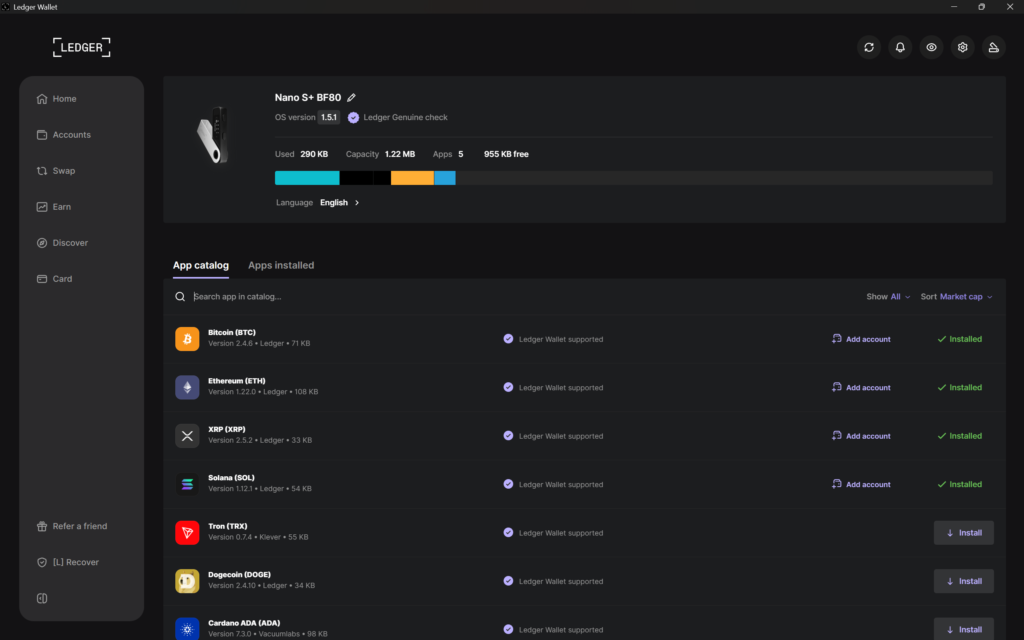This screenshot has width=1024, height=640.
Task: Add account for Bitcoin (BTC)
Action: 861,339
